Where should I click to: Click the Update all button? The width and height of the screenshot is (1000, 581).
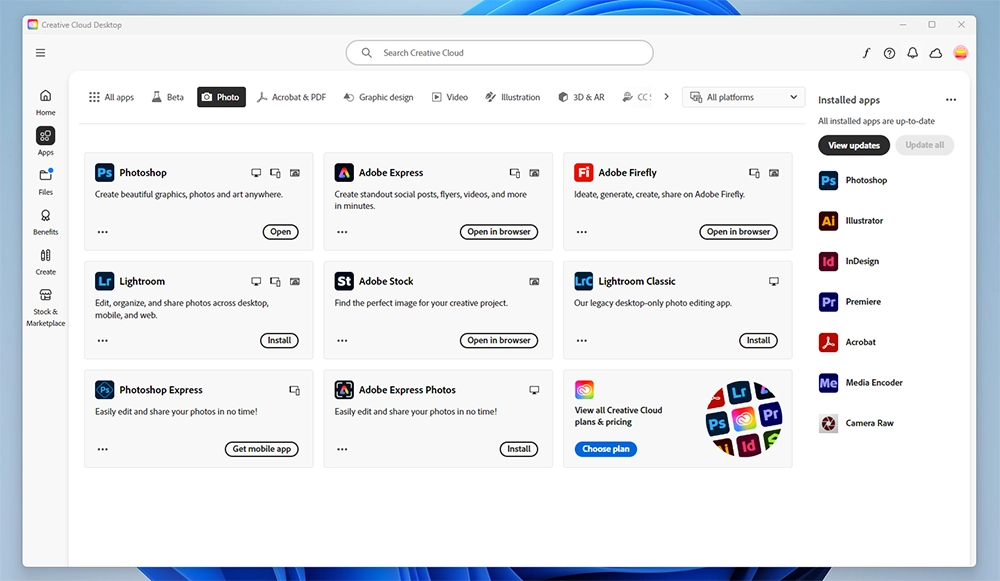click(925, 145)
